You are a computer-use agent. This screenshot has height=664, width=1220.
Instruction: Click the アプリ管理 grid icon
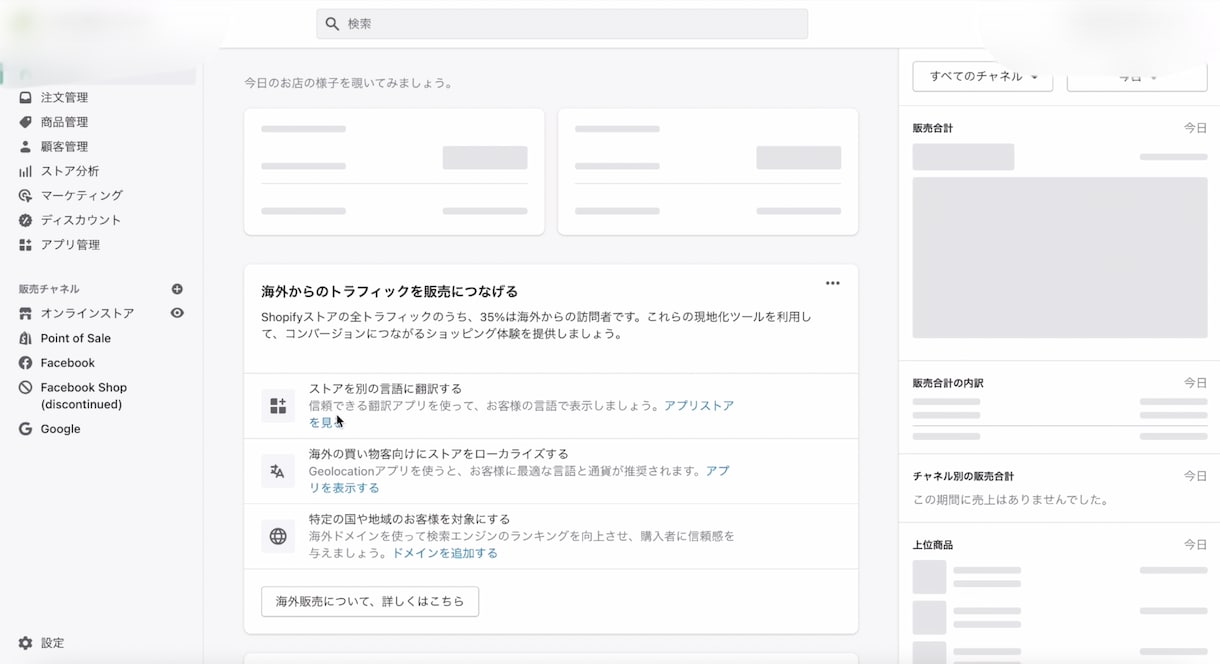pos(25,244)
